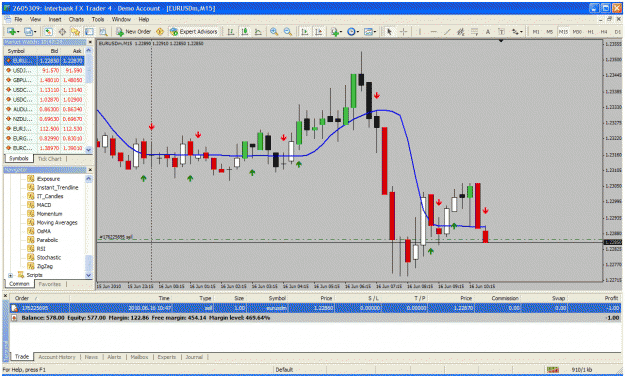This screenshot has height=376, width=625.
Task: Open the Charts menu
Action: click(x=76, y=19)
